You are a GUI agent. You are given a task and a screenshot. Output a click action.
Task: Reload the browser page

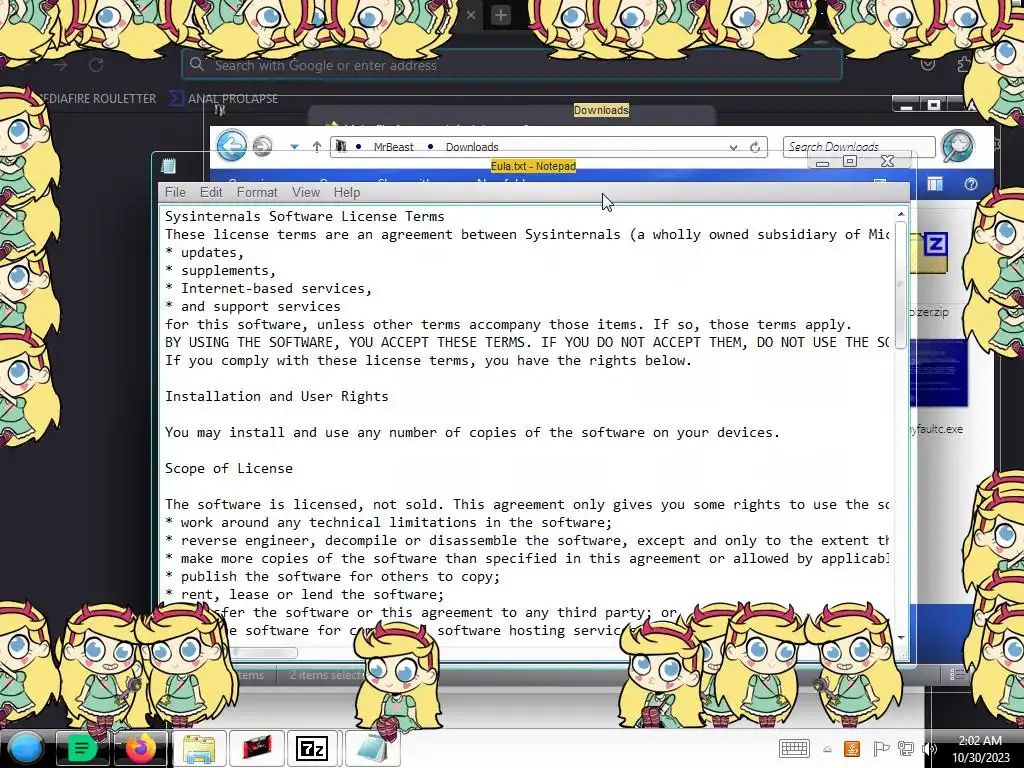coord(97,65)
